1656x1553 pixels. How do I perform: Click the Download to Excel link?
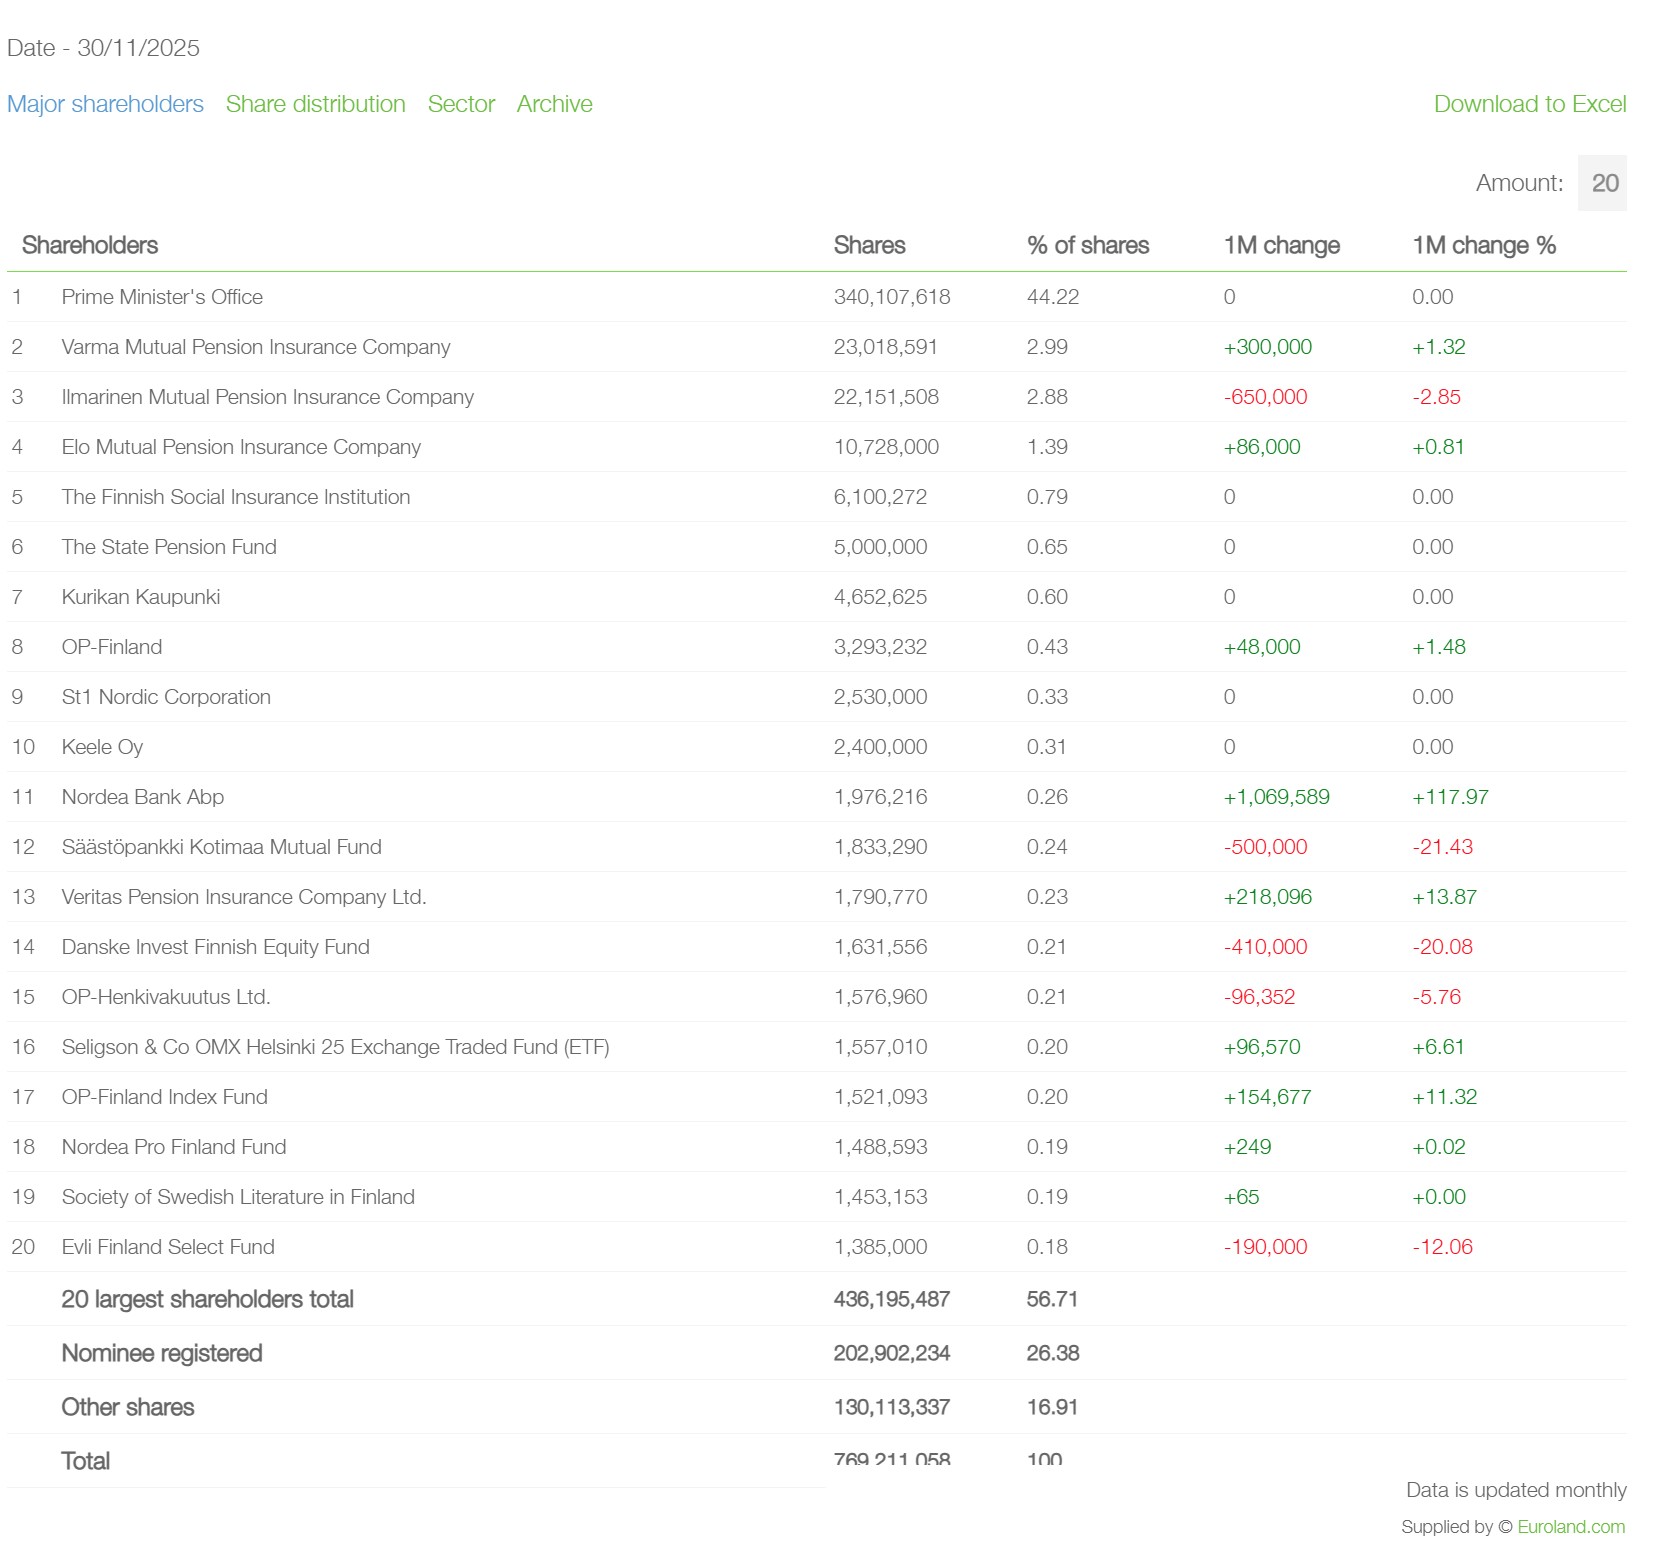[x=1529, y=104]
